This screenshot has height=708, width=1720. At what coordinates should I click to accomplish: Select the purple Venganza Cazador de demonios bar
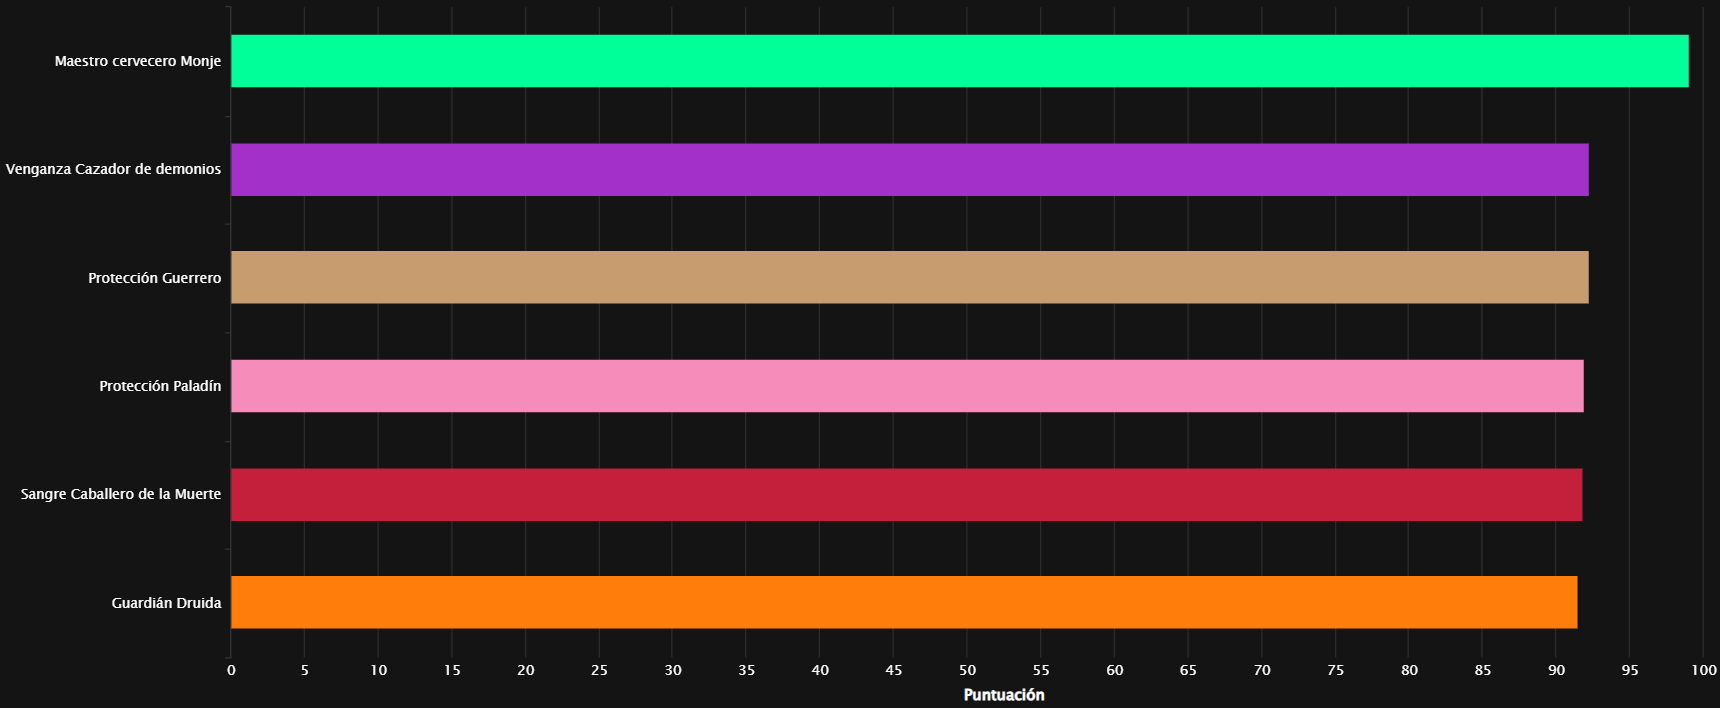[x=909, y=169]
